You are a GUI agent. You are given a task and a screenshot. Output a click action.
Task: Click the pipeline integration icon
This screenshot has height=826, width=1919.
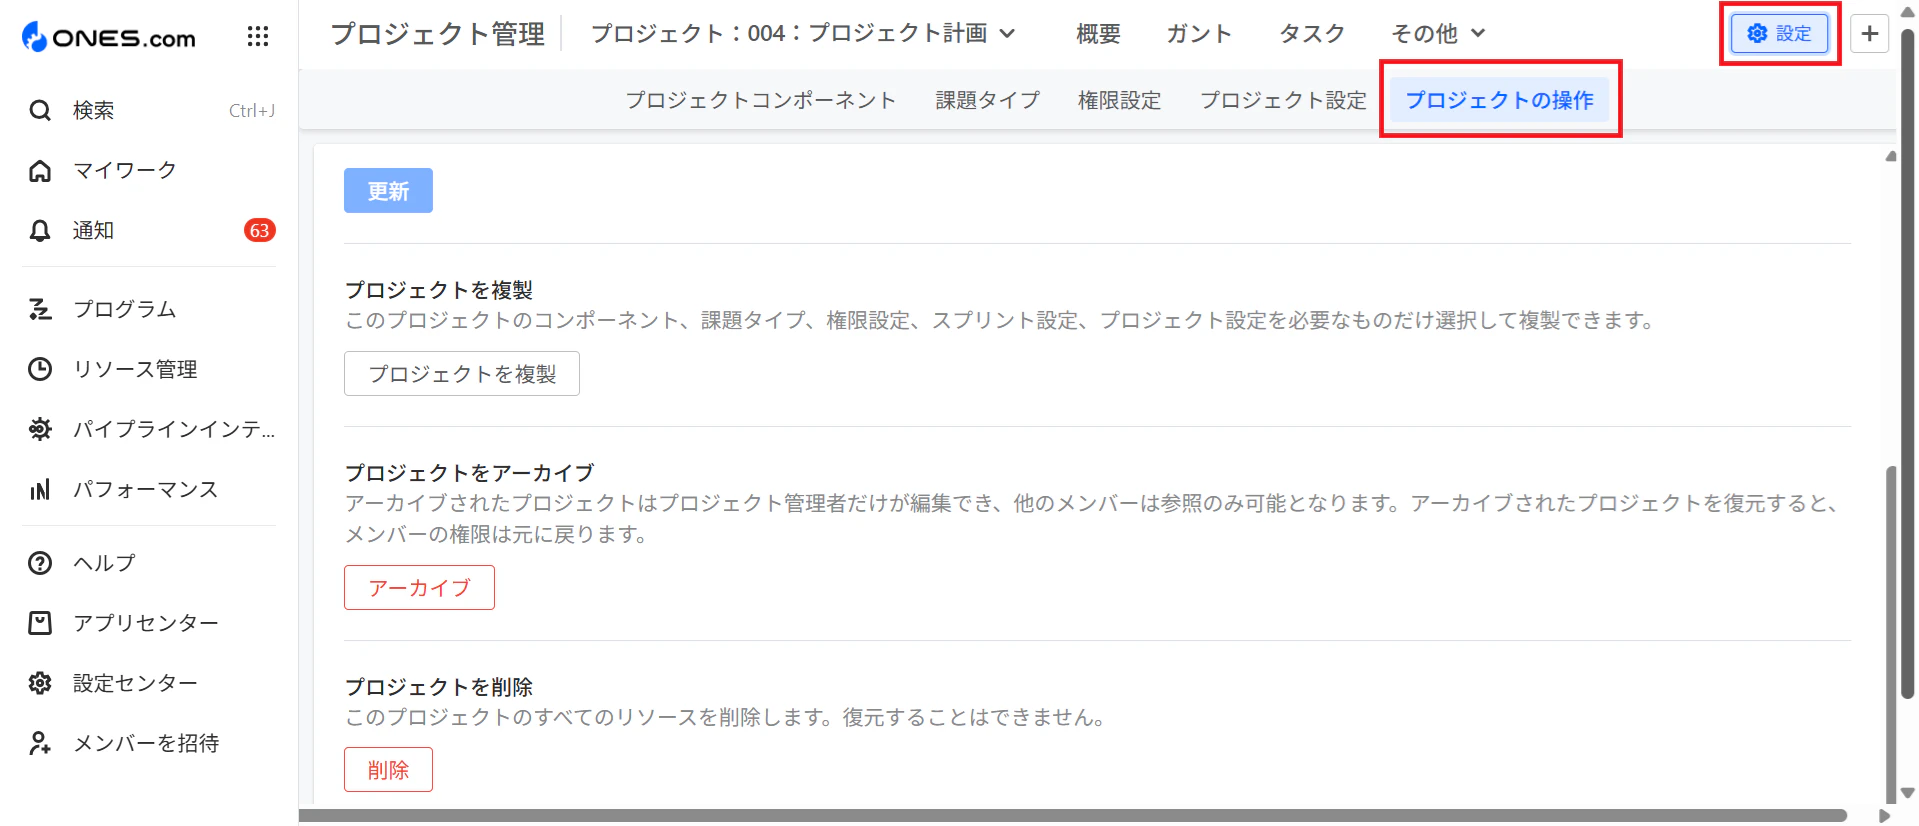(40, 429)
